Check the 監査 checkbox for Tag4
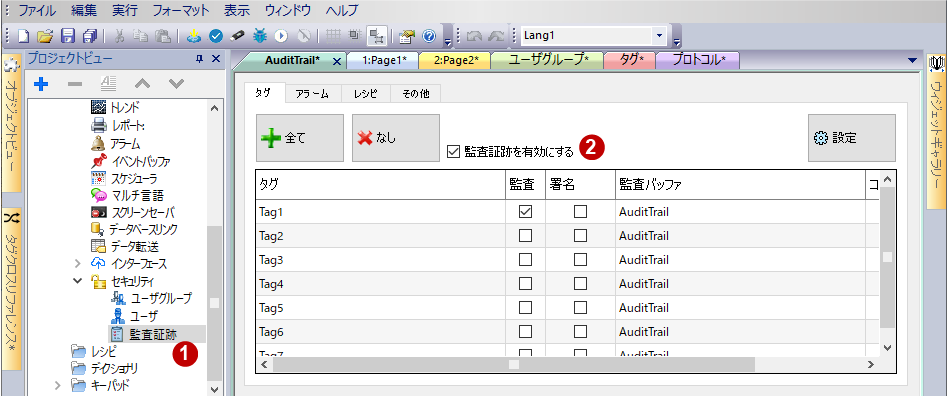 (525, 284)
